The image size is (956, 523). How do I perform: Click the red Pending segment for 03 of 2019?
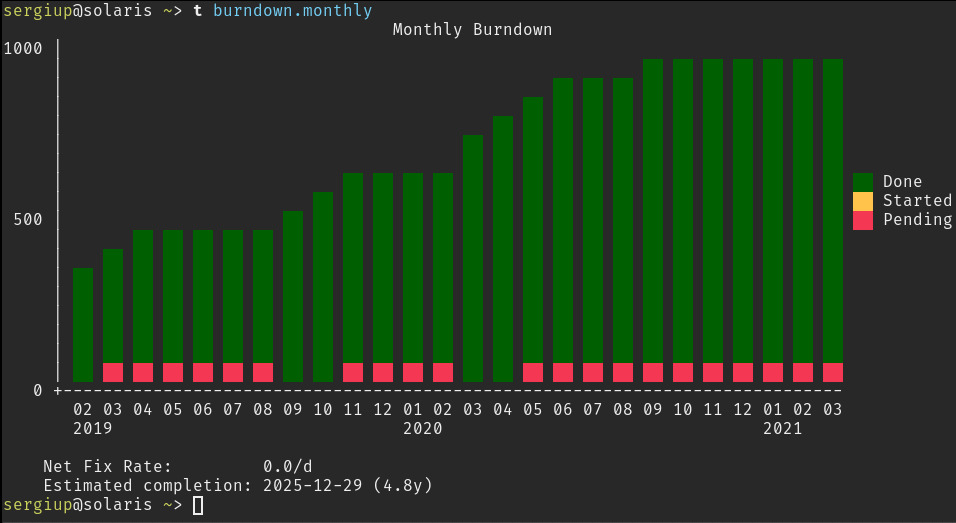click(x=113, y=372)
